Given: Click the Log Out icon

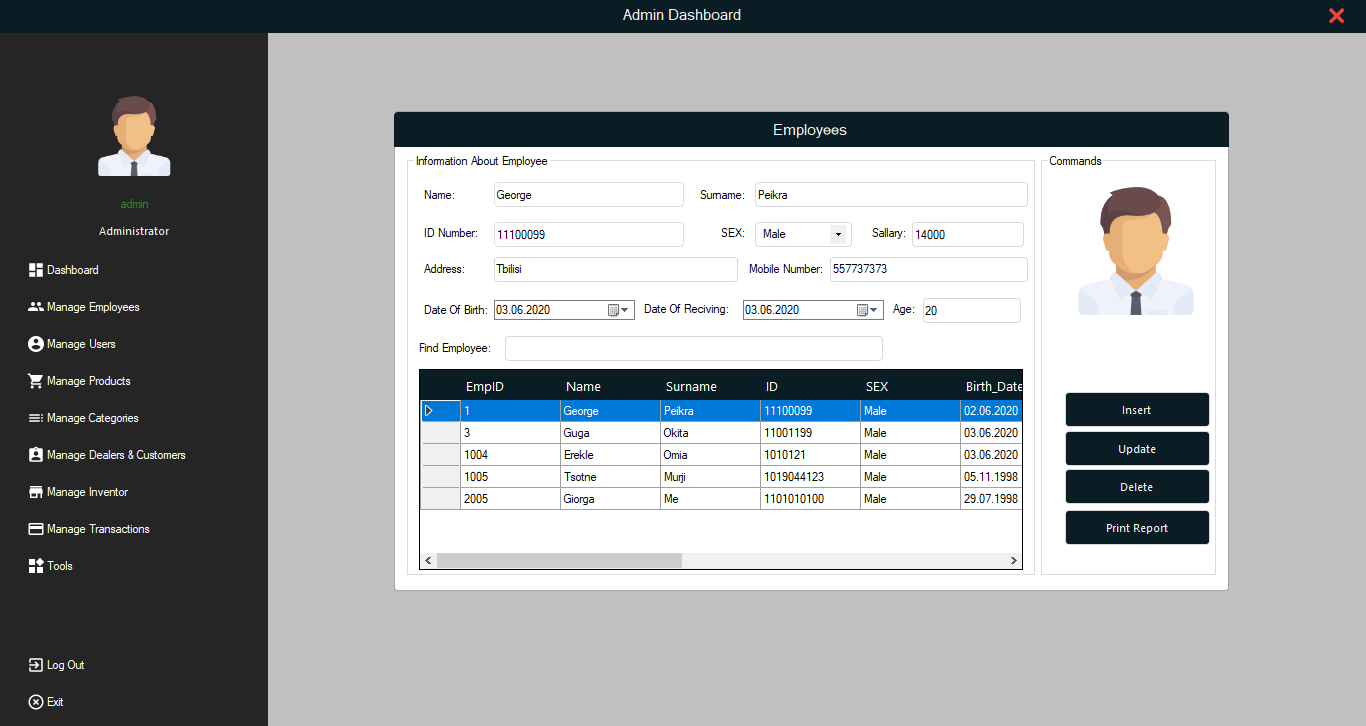Looking at the screenshot, I should click(36, 665).
